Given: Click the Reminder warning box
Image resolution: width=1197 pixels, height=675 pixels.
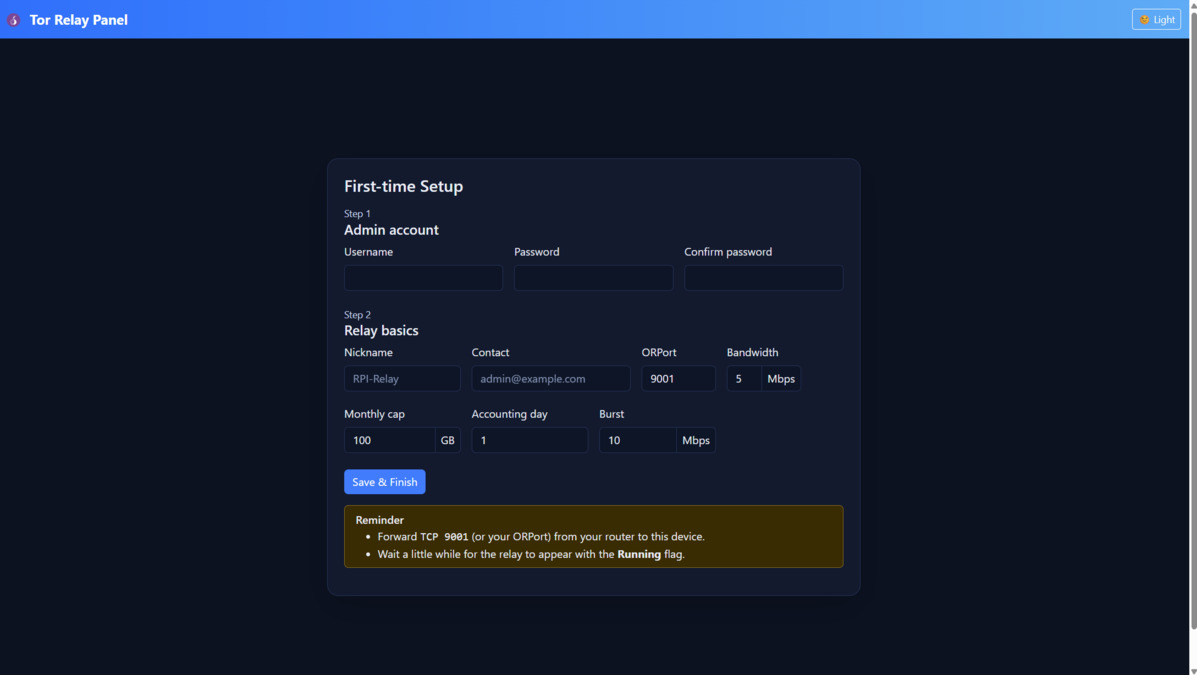Looking at the screenshot, I should pyautogui.click(x=593, y=536).
